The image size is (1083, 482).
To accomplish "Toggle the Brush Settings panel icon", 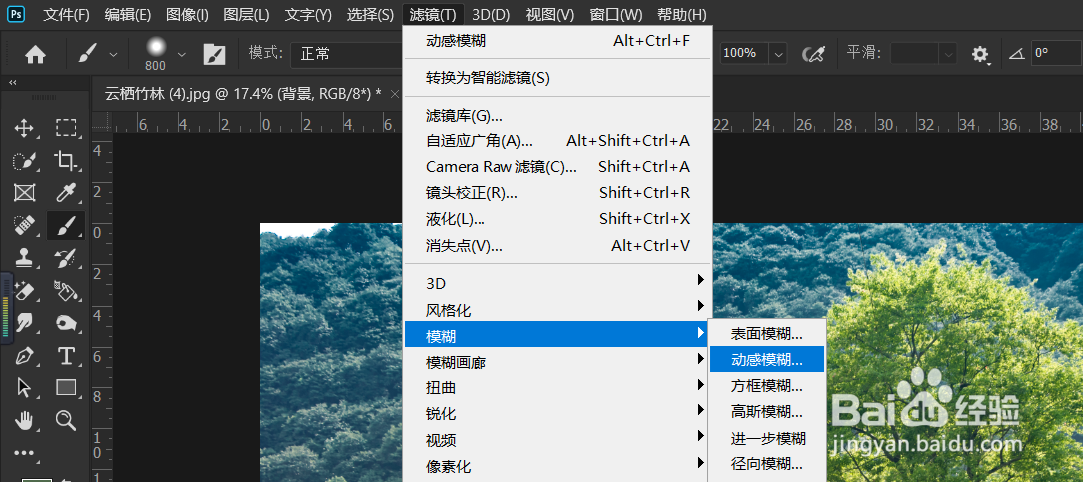I will [x=214, y=54].
